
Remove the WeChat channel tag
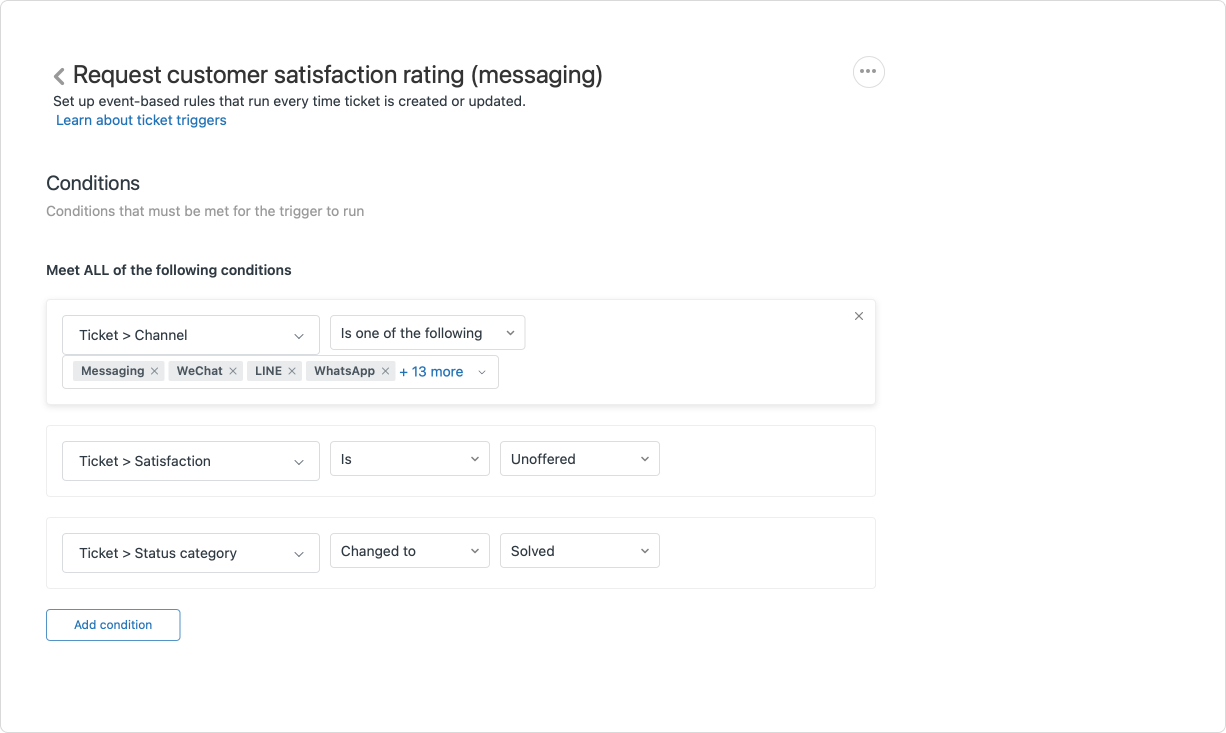(233, 371)
